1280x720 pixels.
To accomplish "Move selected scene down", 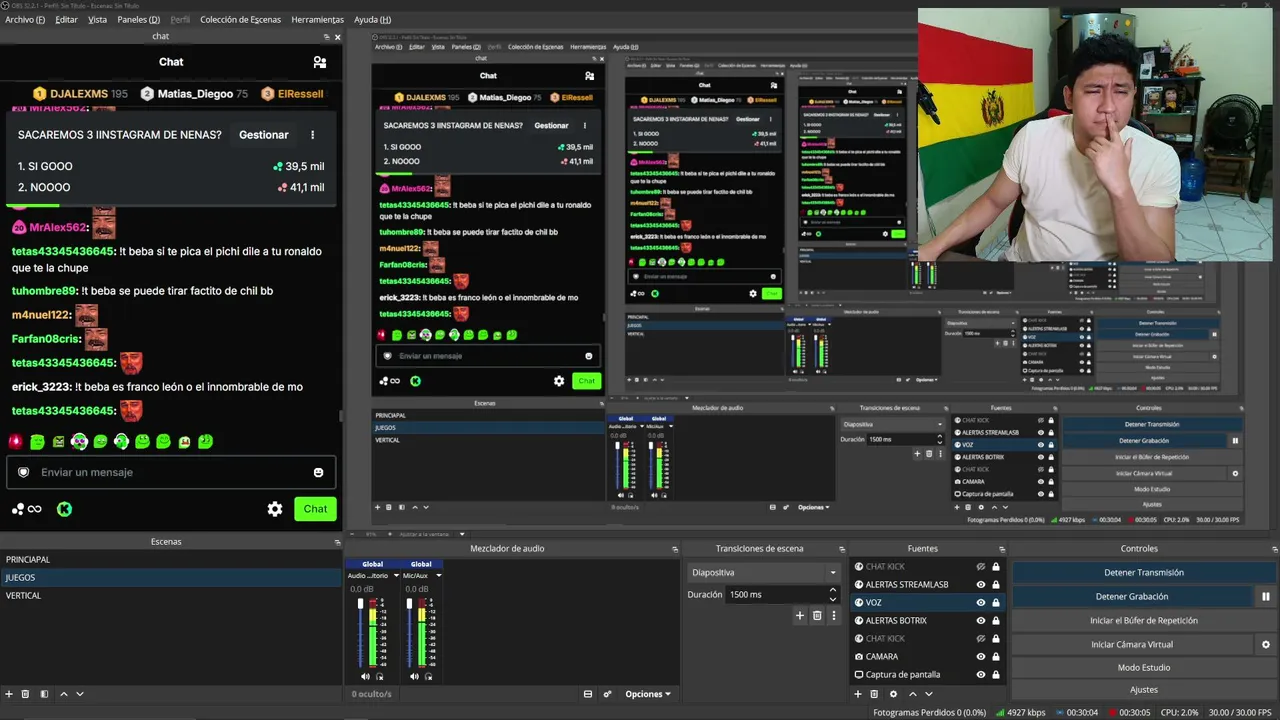I will (x=80, y=694).
